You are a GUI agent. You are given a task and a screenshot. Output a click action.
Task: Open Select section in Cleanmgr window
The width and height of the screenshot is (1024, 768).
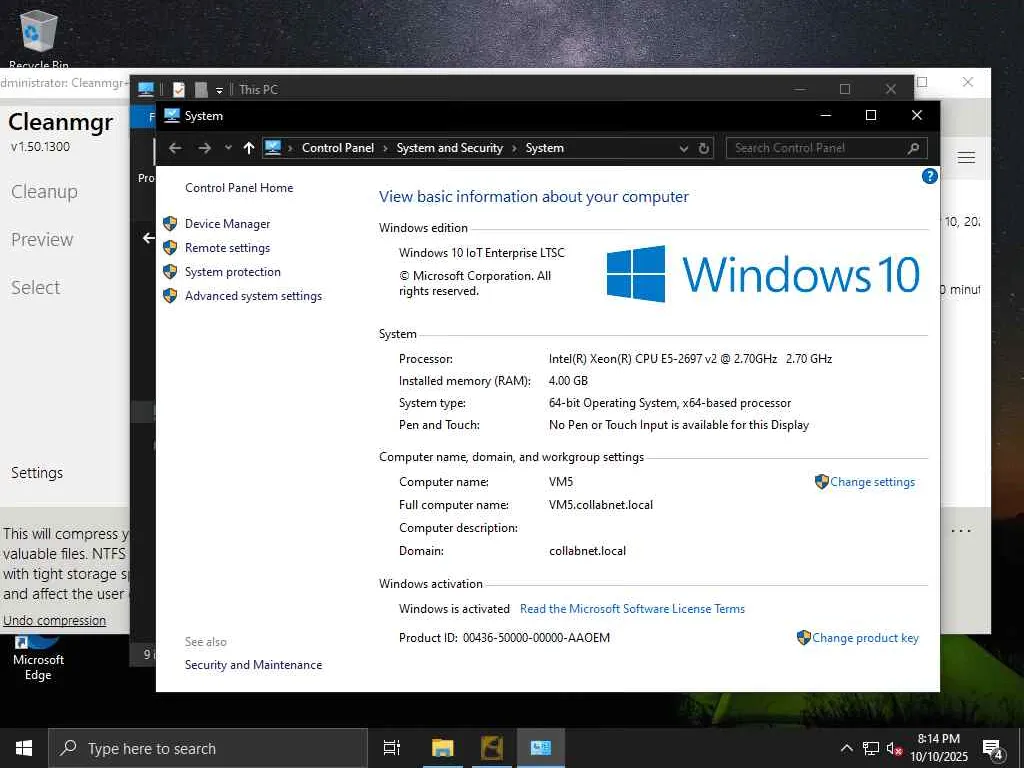(x=35, y=287)
